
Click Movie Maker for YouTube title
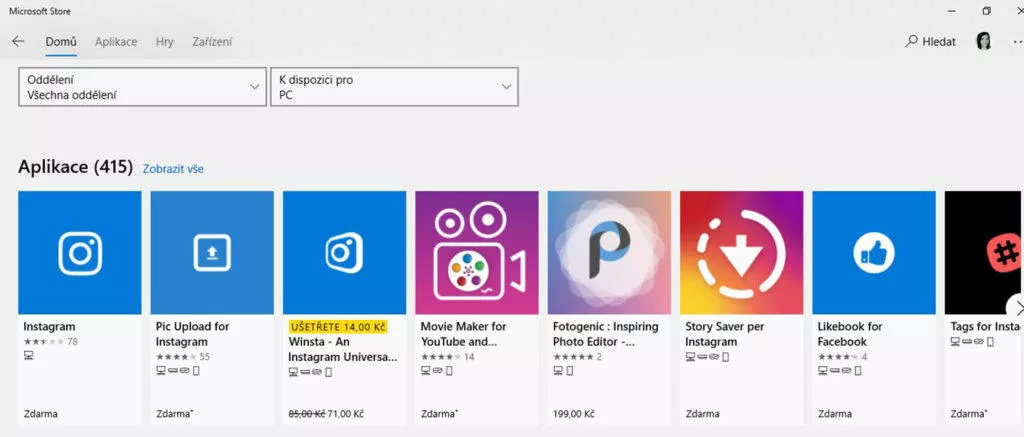(464, 334)
